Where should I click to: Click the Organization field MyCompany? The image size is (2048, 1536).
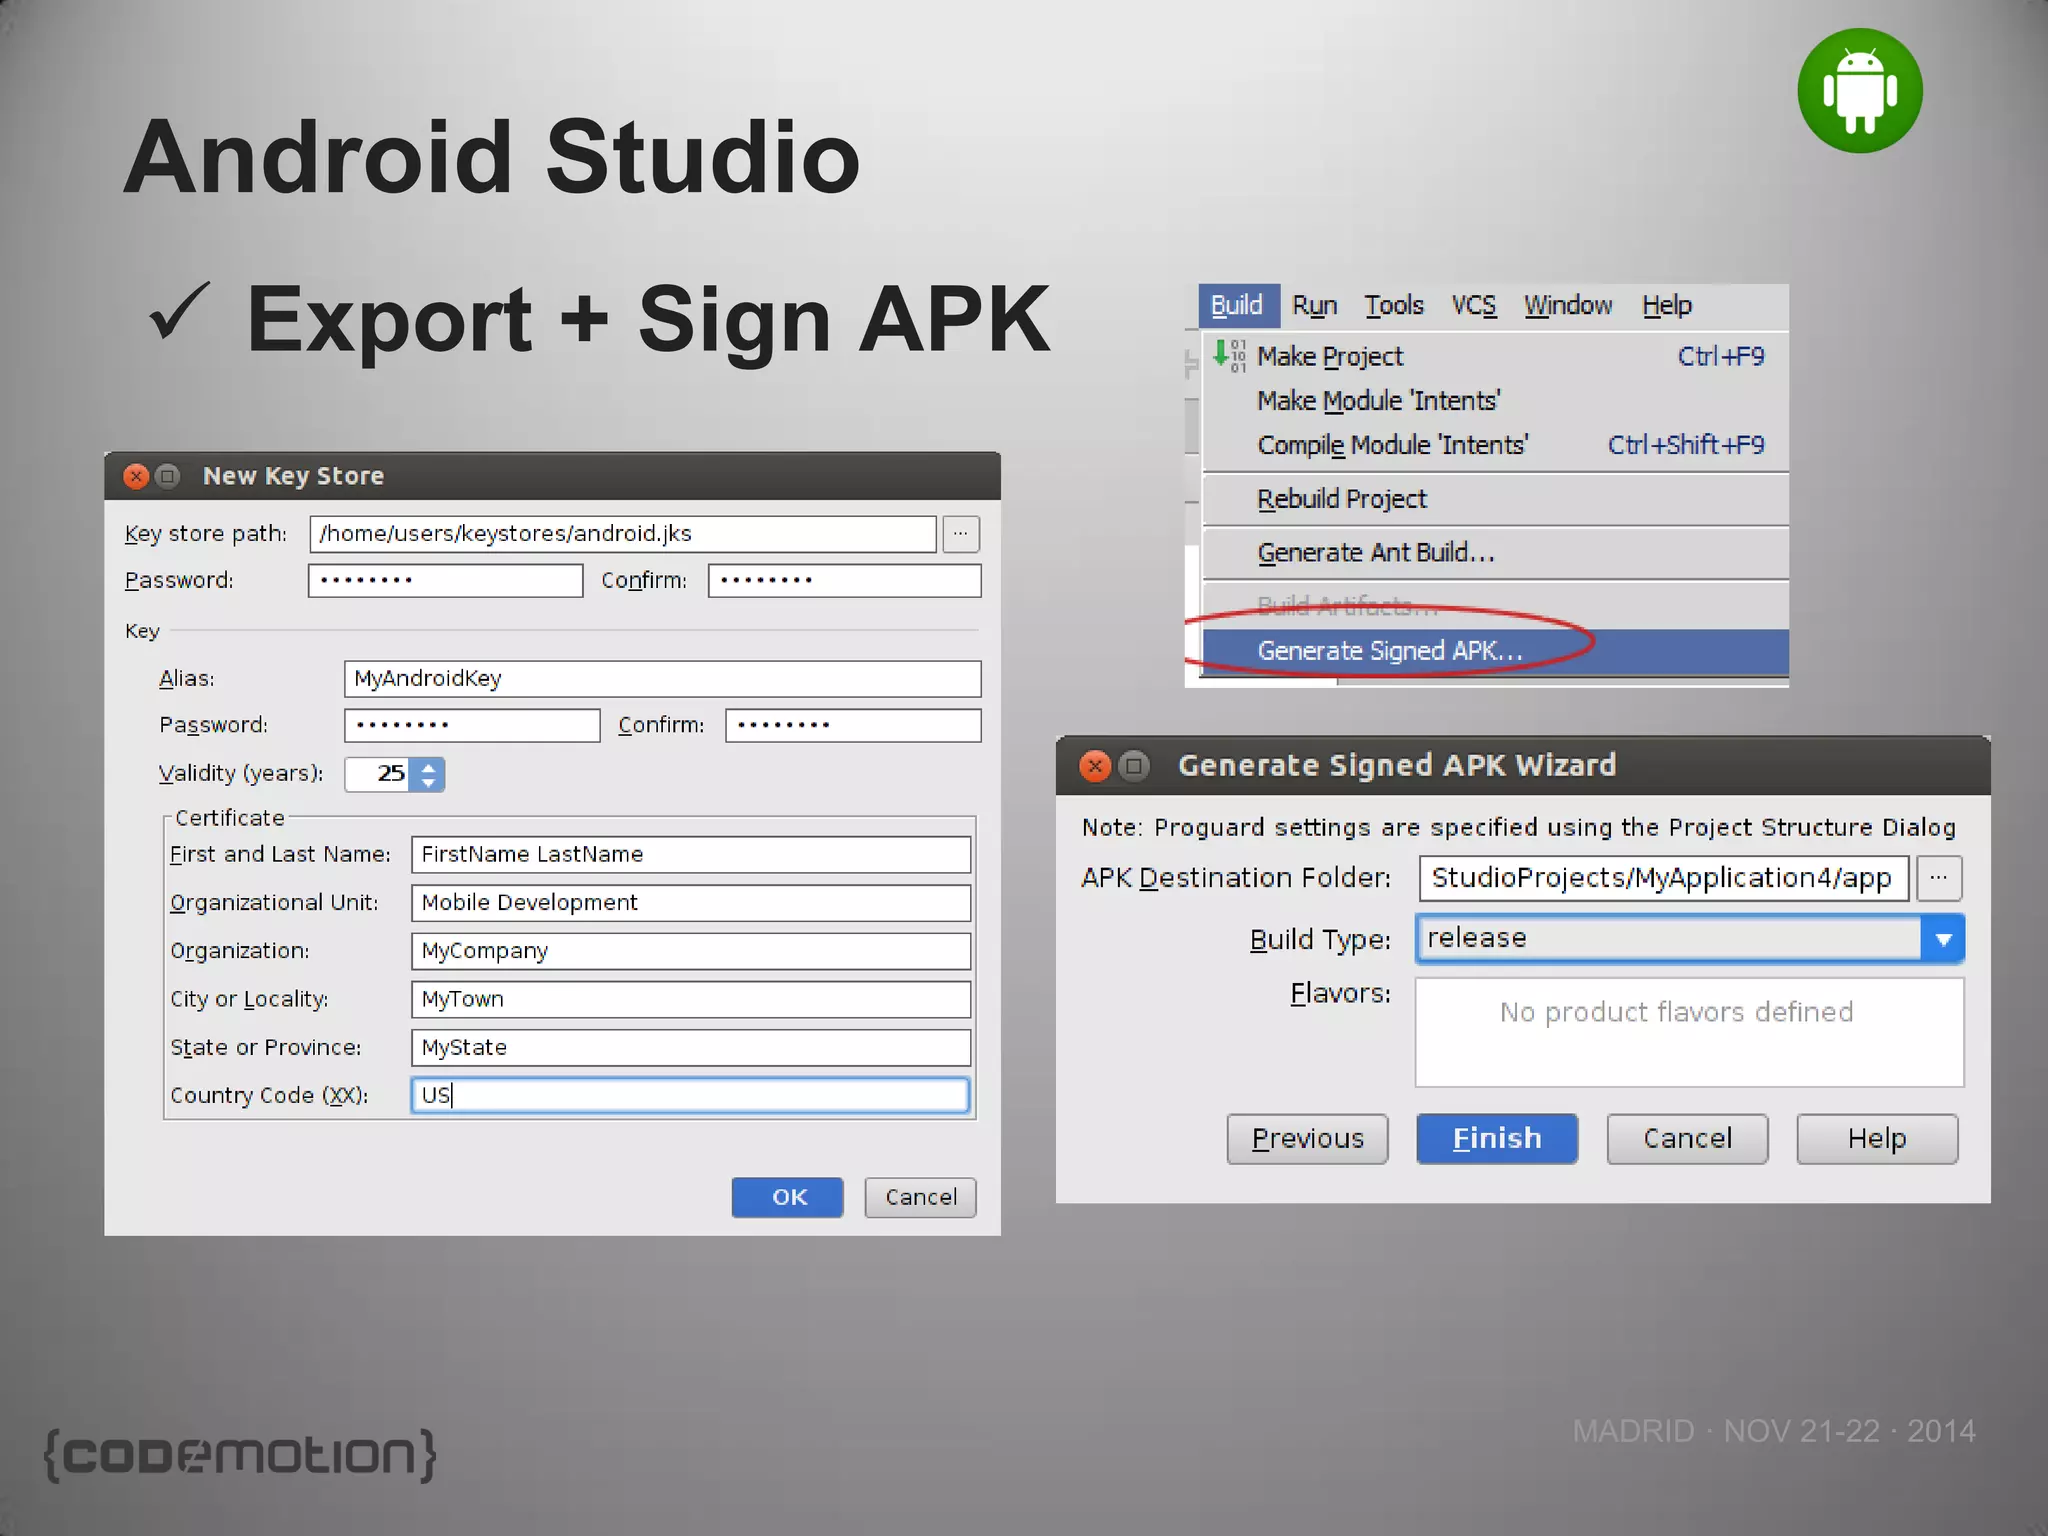click(691, 951)
